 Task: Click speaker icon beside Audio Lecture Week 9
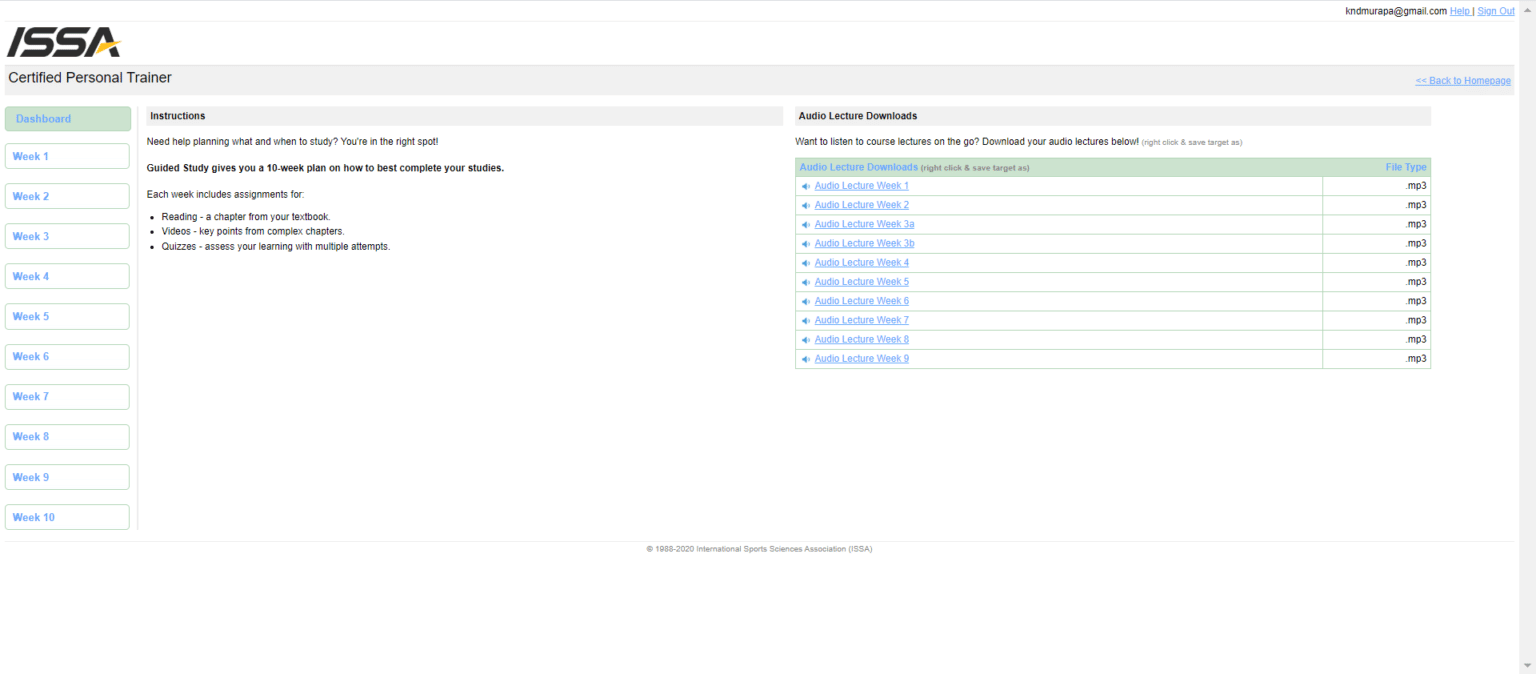point(806,359)
